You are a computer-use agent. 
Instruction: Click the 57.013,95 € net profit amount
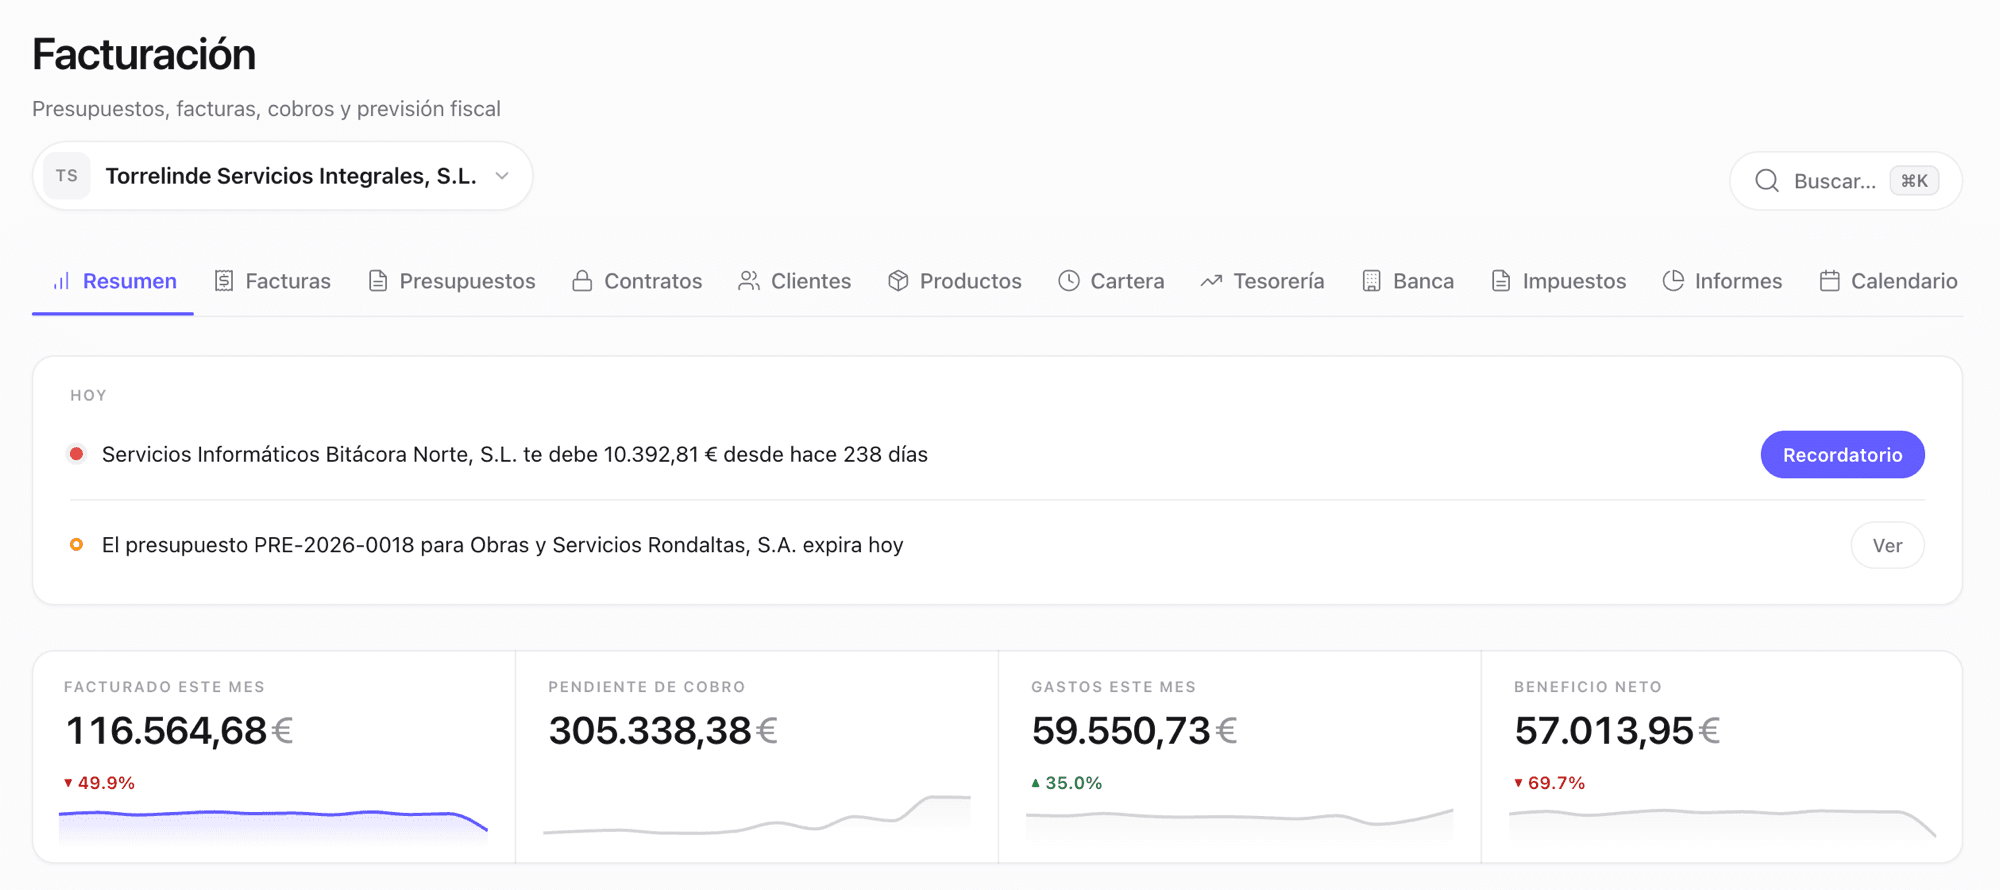point(1617,731)
